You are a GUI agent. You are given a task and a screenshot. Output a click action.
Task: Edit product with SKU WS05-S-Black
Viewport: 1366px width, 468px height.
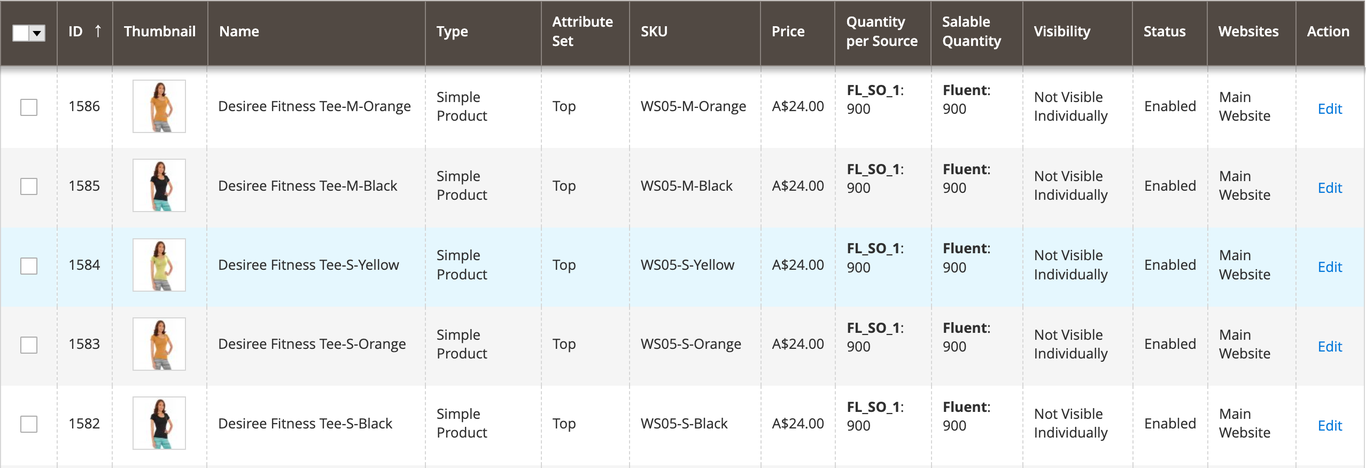[x=1329, y=425]
